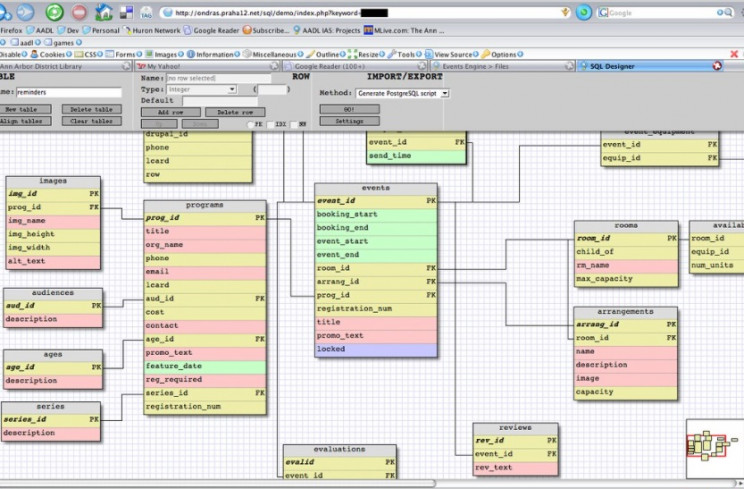The width and height of the screenshot is (744, 489).
Task: Click the games tag in toolbar
Action: [x=63, y=43]
